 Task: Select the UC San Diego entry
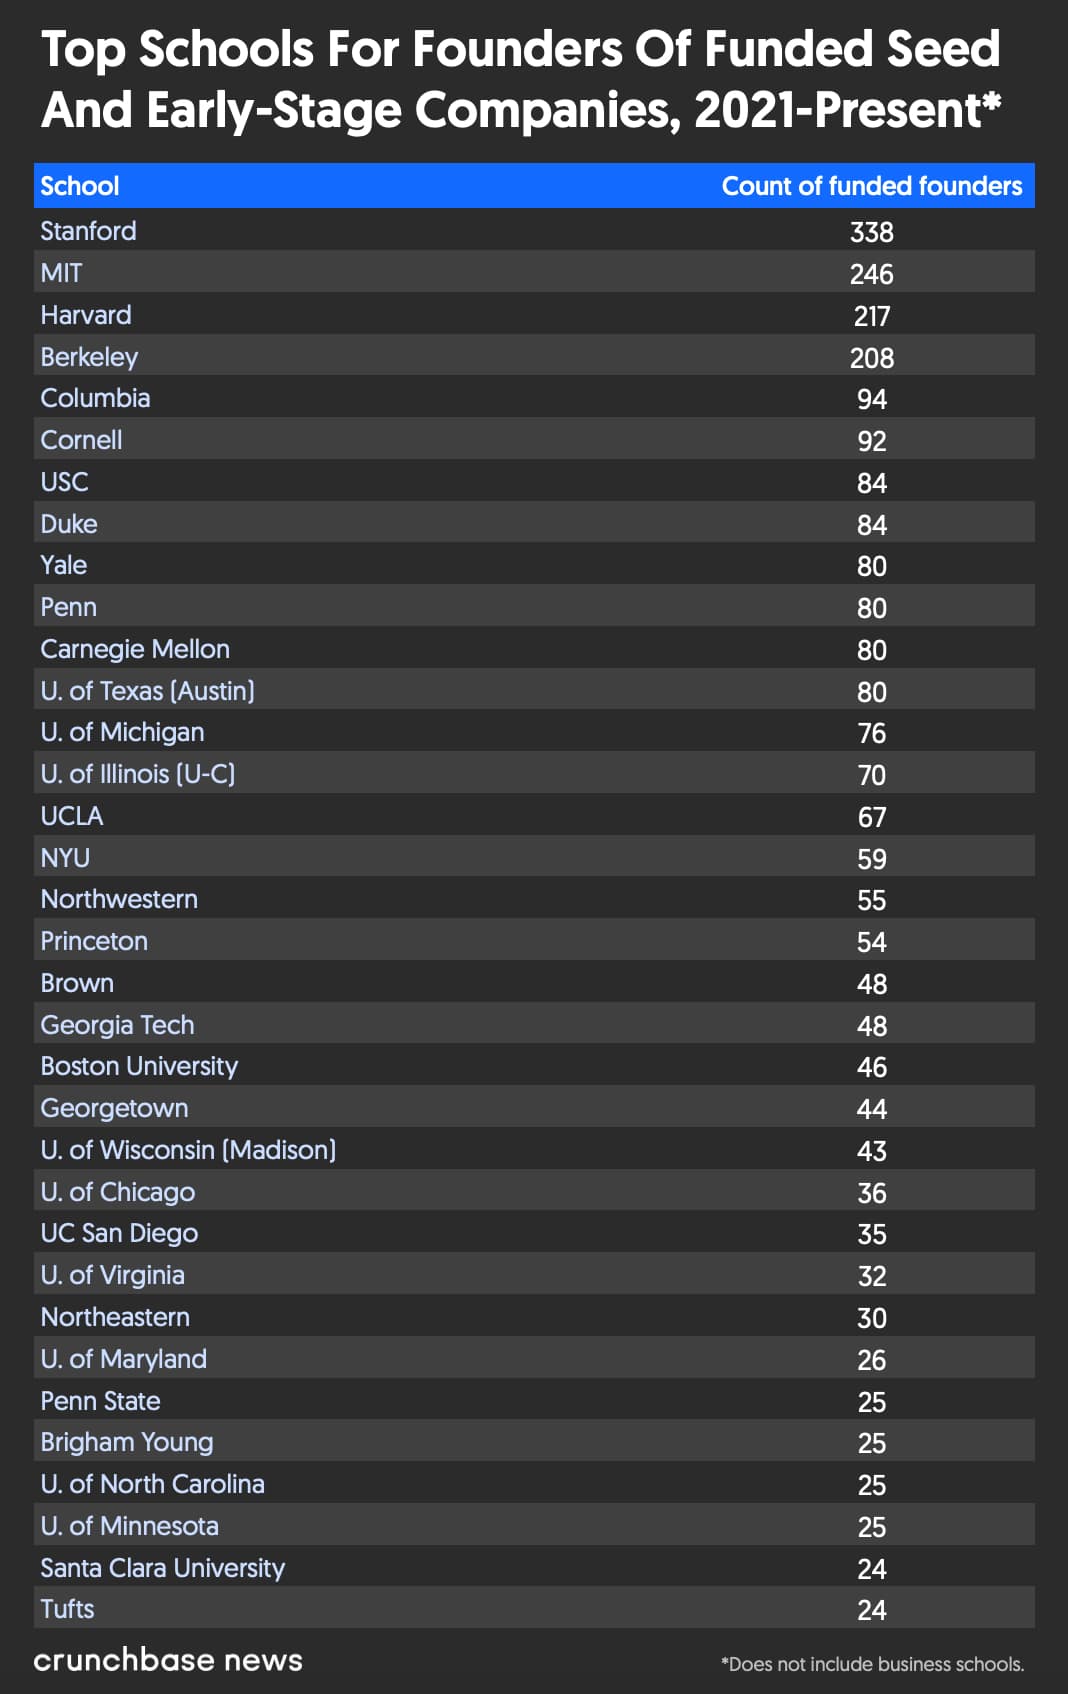[119, 1233]
